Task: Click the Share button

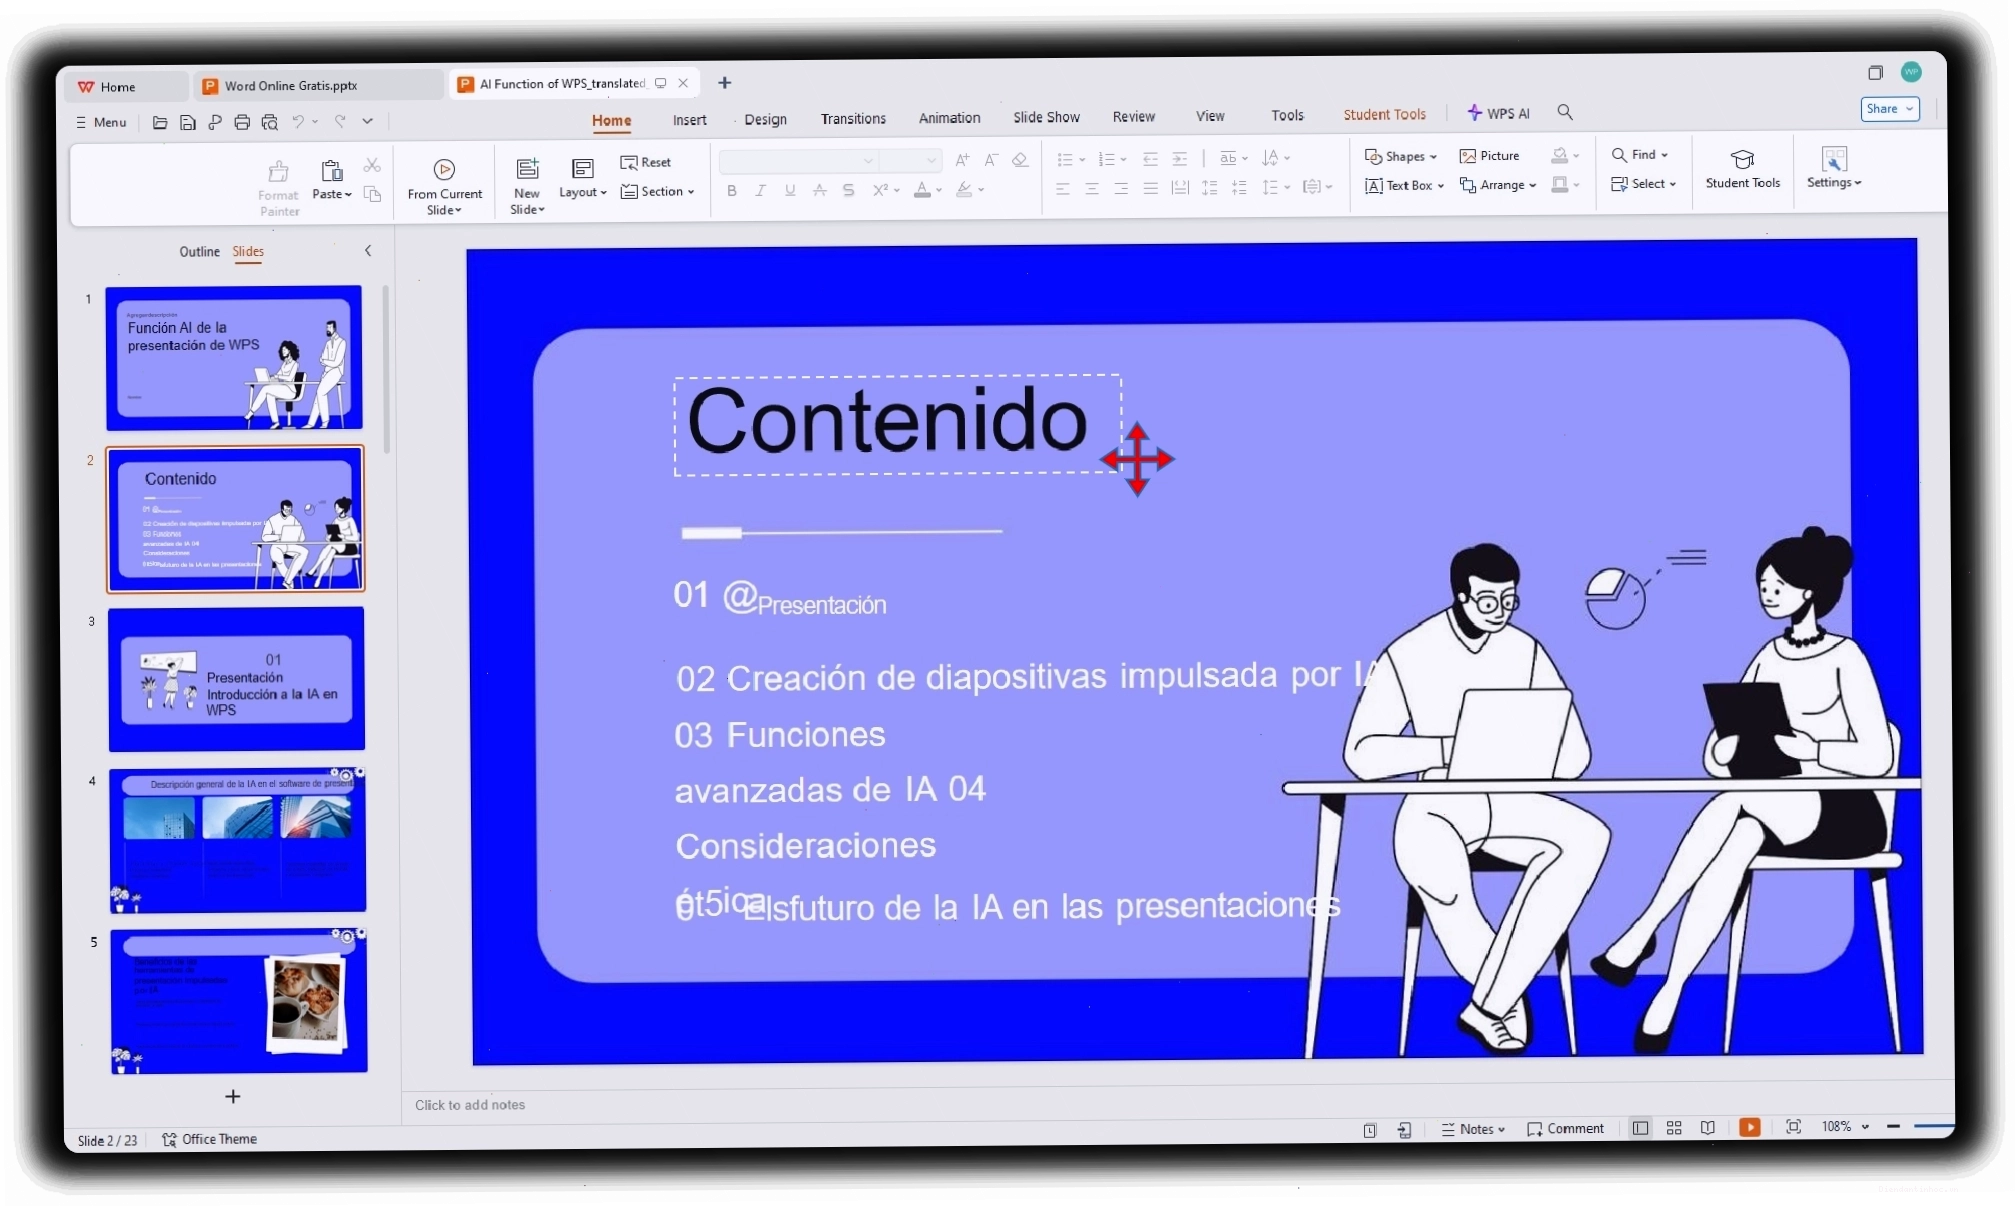Action: click(1889, 108)
